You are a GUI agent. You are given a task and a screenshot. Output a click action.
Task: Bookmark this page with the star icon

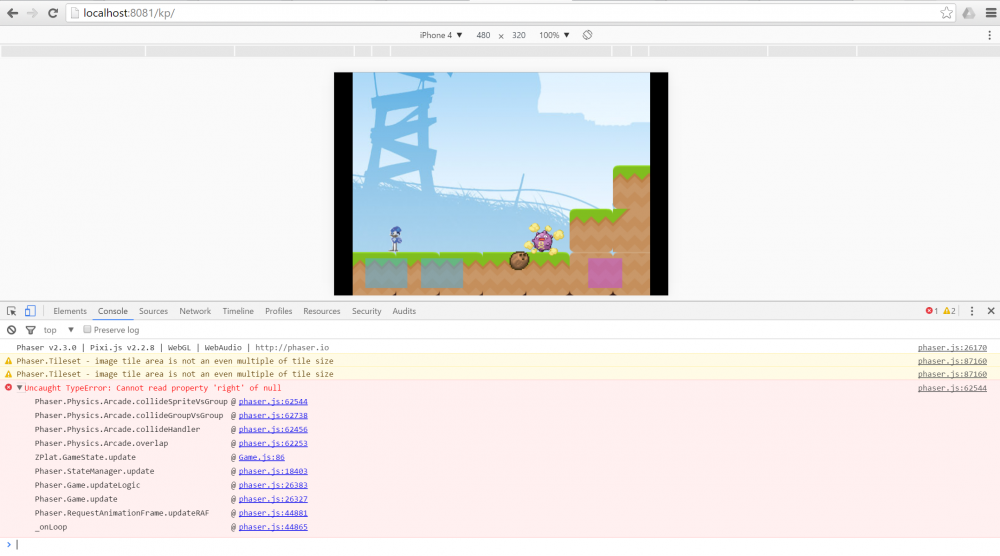click(946, 13)
